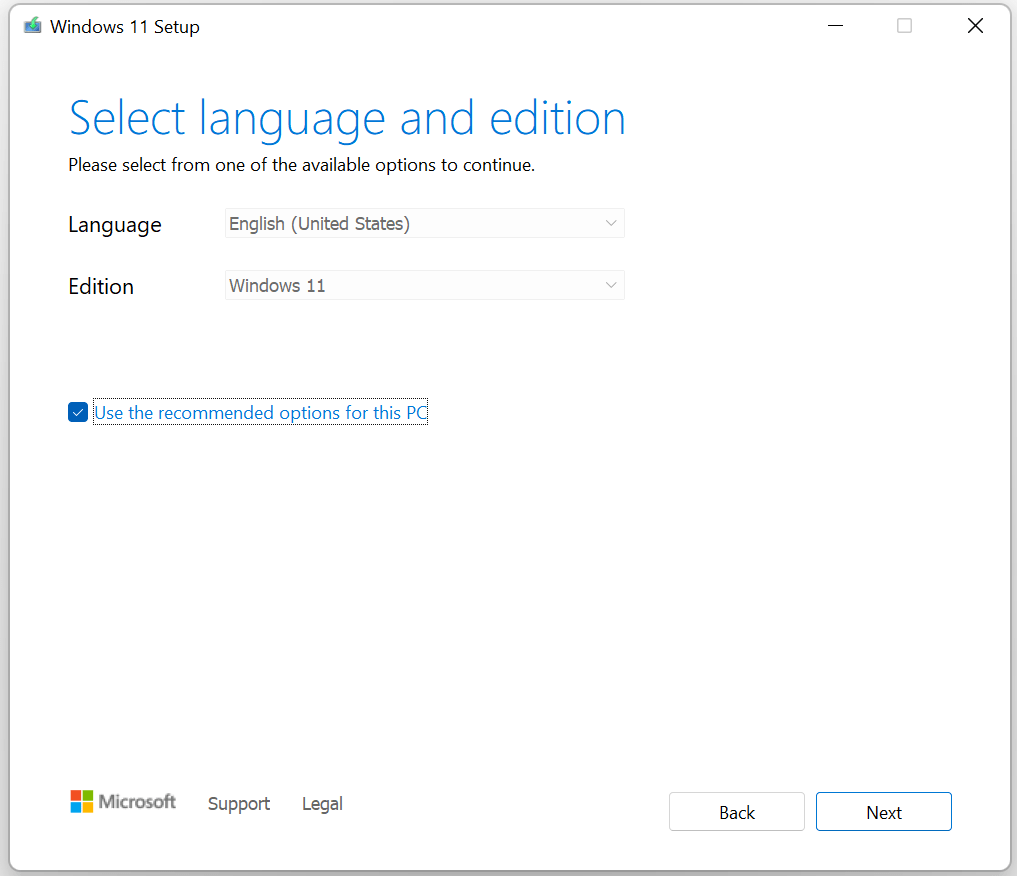This screenshot has width=1017, height=876.
Task: Click the Windows 11 Setup title bar icon
Action: (x=31, y=25)
